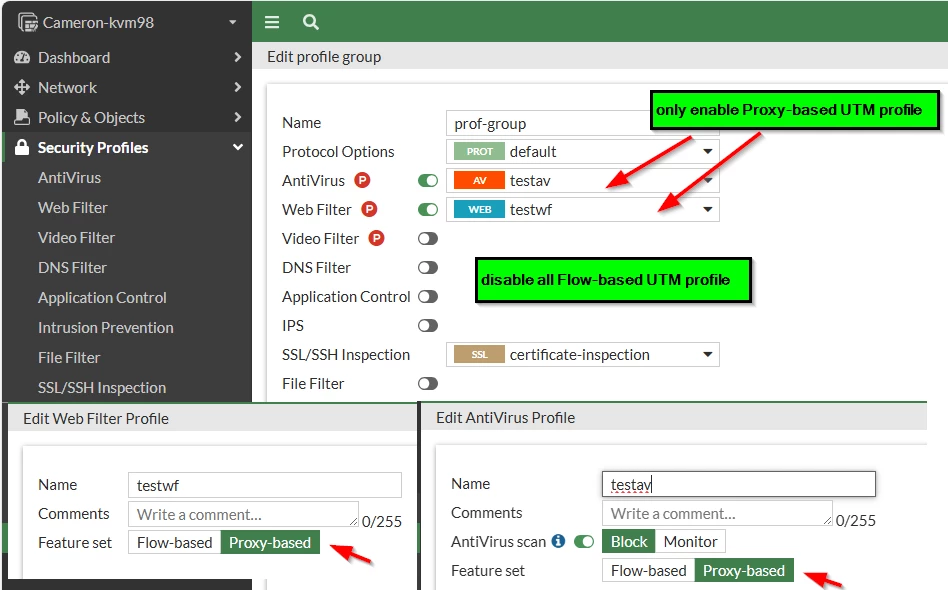
Task: Select Proxy-based in Web Filter Profile
Action: tap(270, 542)
